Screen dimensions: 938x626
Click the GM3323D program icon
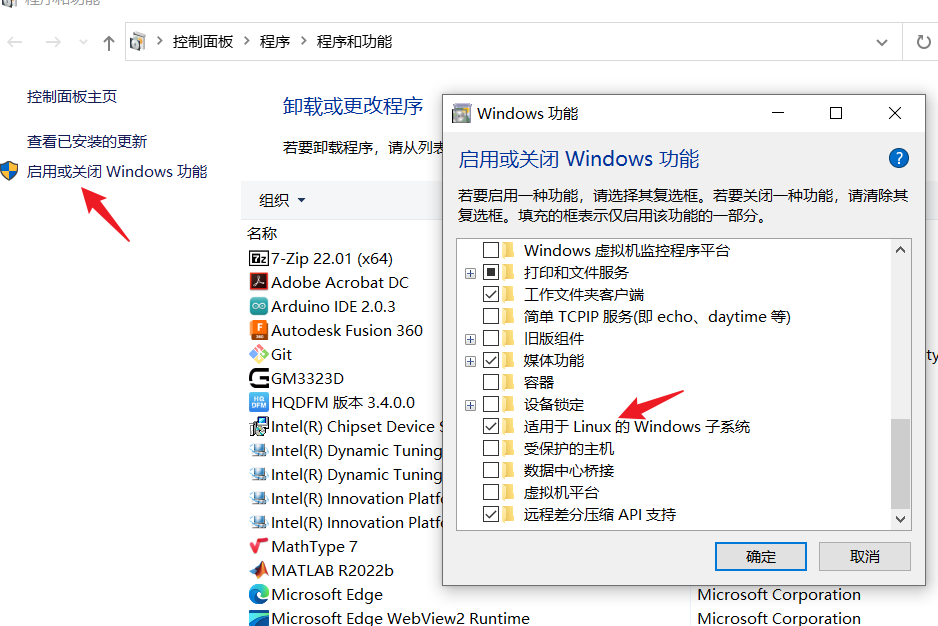[x=258, y=378]
